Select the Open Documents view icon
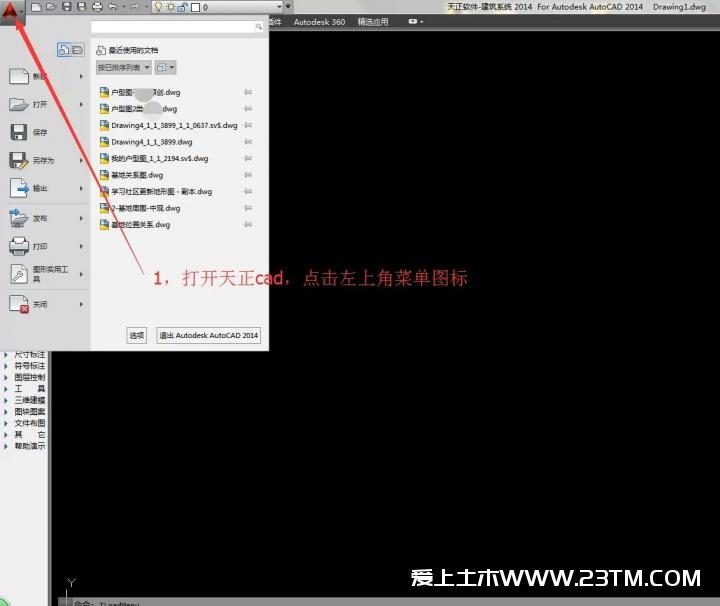720x606 pixels. coord(78,50)
